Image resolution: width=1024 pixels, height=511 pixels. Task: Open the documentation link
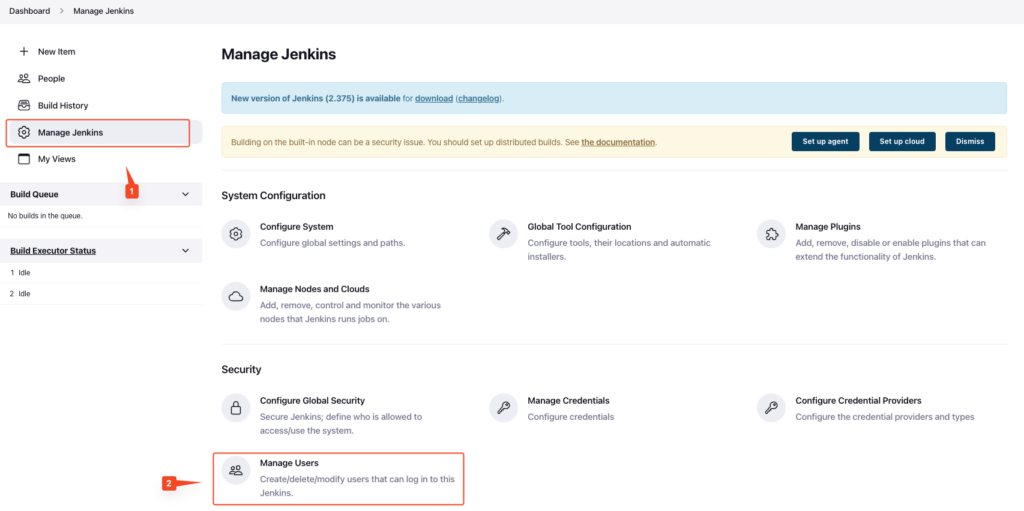pos(618,142)
